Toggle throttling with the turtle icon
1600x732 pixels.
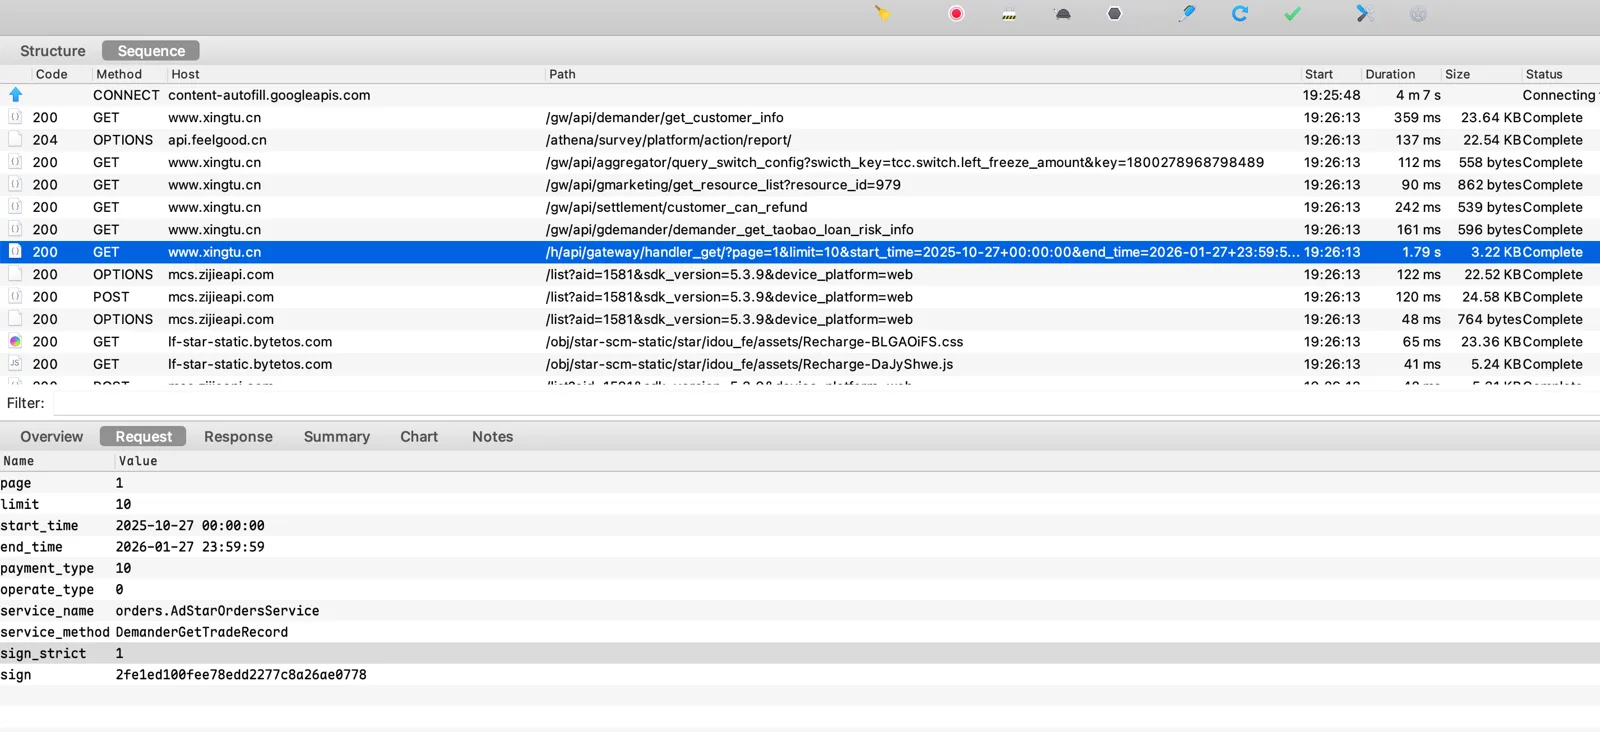[x=1063, y=14]
